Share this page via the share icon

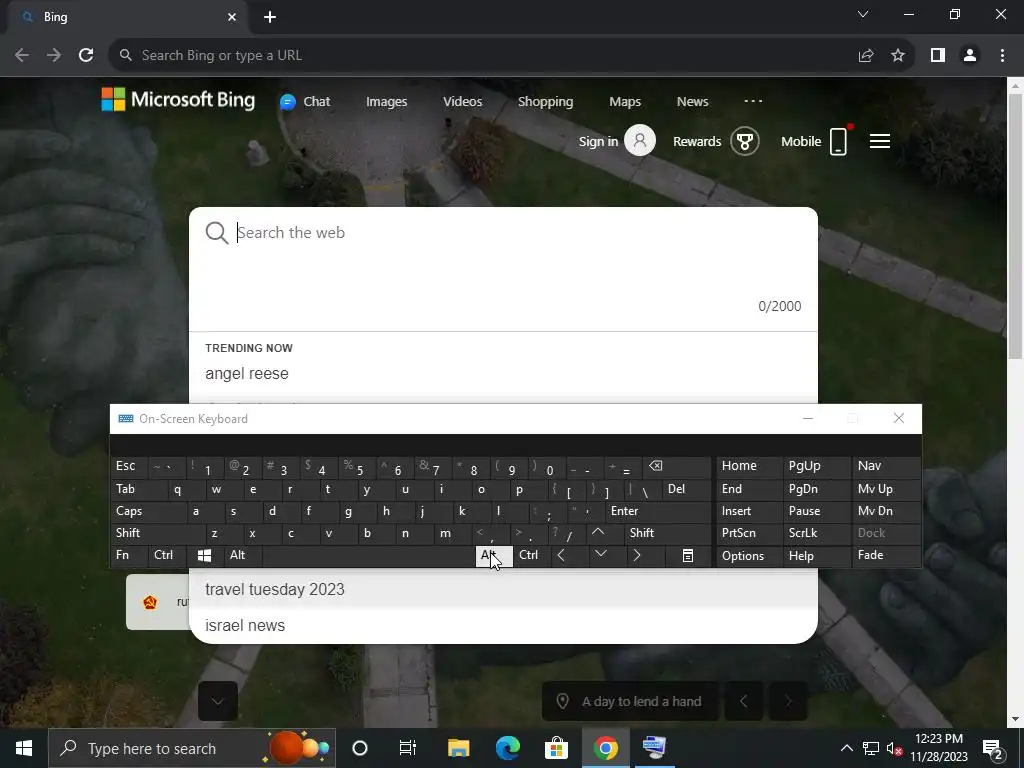click(866, 56)
